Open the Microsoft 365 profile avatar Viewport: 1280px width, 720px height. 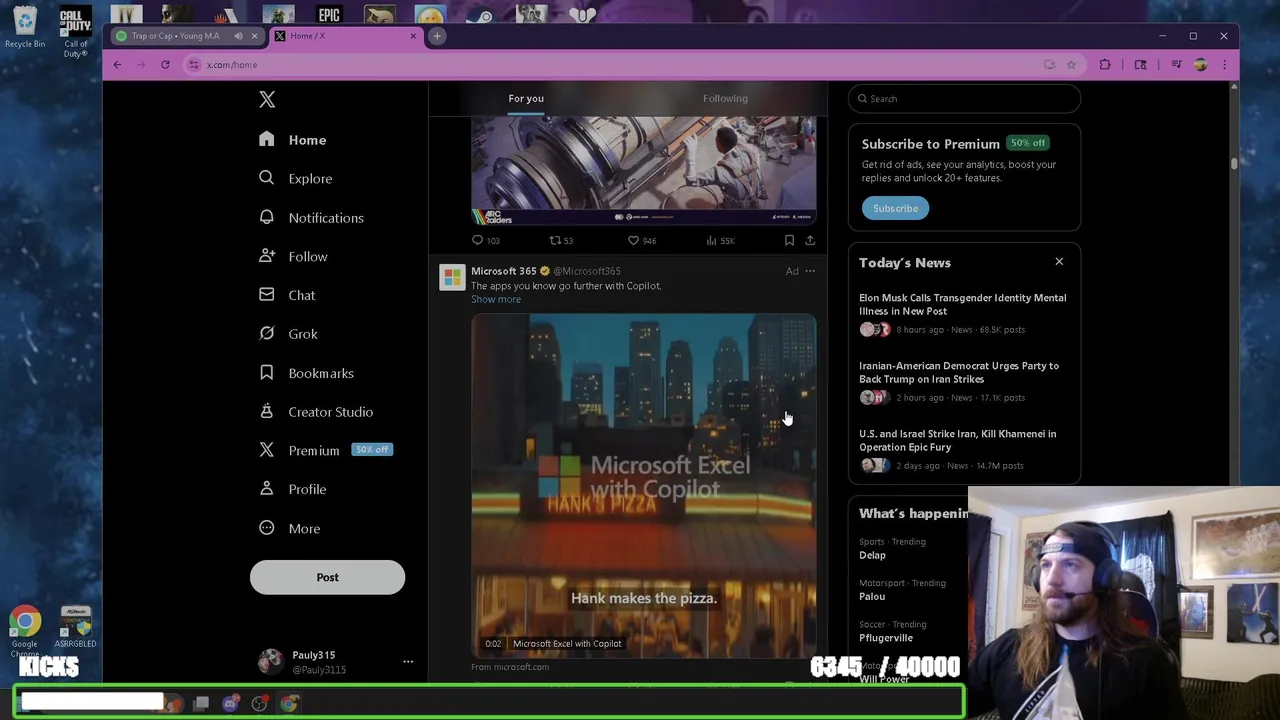[452, 277]
